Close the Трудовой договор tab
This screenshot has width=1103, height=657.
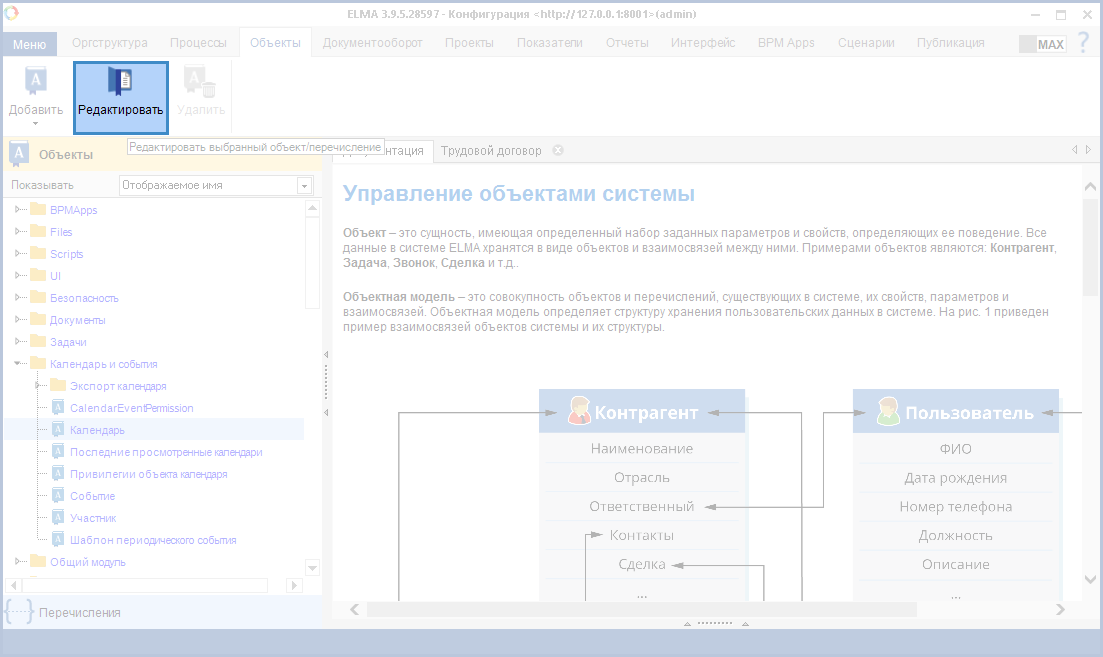(558, 151)
